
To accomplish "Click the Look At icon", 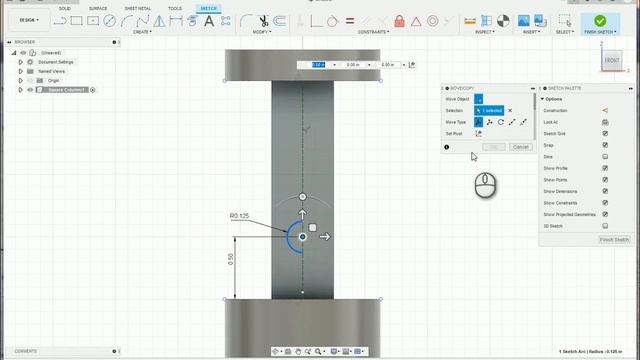I will (605, 122).
